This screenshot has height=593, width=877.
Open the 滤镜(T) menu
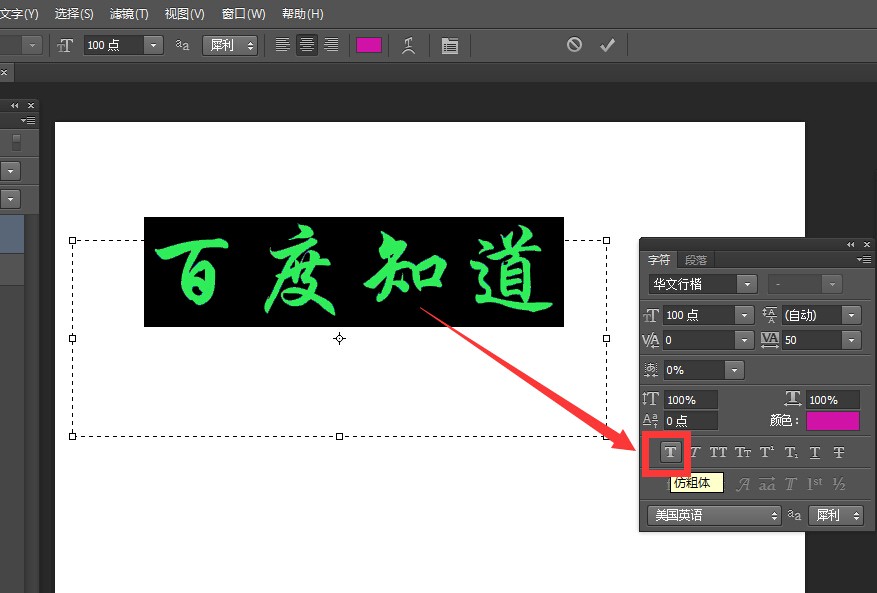(x=129, y=13)
